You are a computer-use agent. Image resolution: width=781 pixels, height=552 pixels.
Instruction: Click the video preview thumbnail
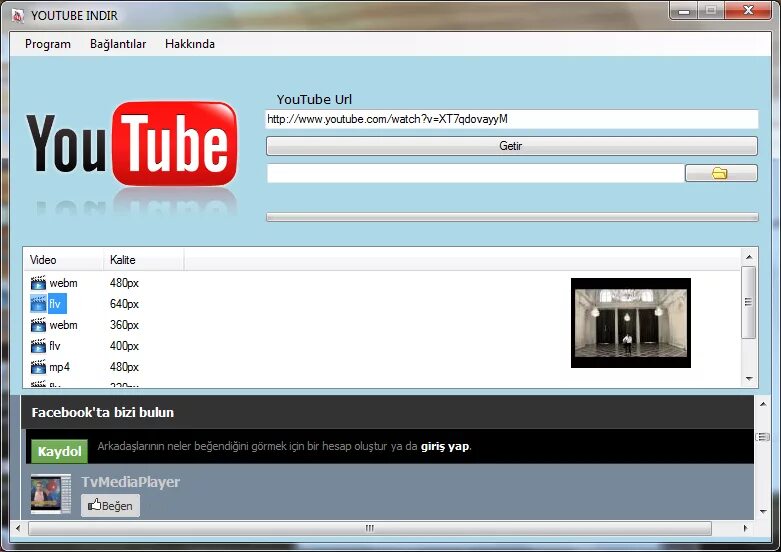[631, 323]
